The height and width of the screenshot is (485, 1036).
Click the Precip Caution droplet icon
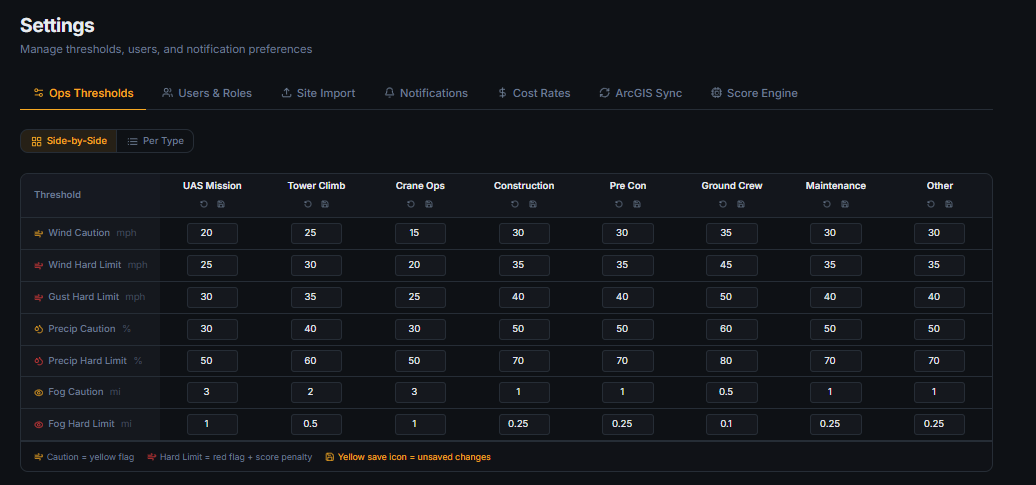coord(38,329)
